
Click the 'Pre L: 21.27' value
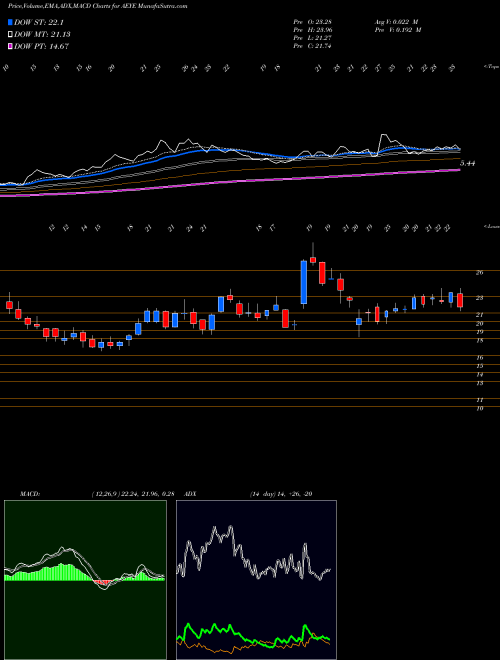(312, 38)
